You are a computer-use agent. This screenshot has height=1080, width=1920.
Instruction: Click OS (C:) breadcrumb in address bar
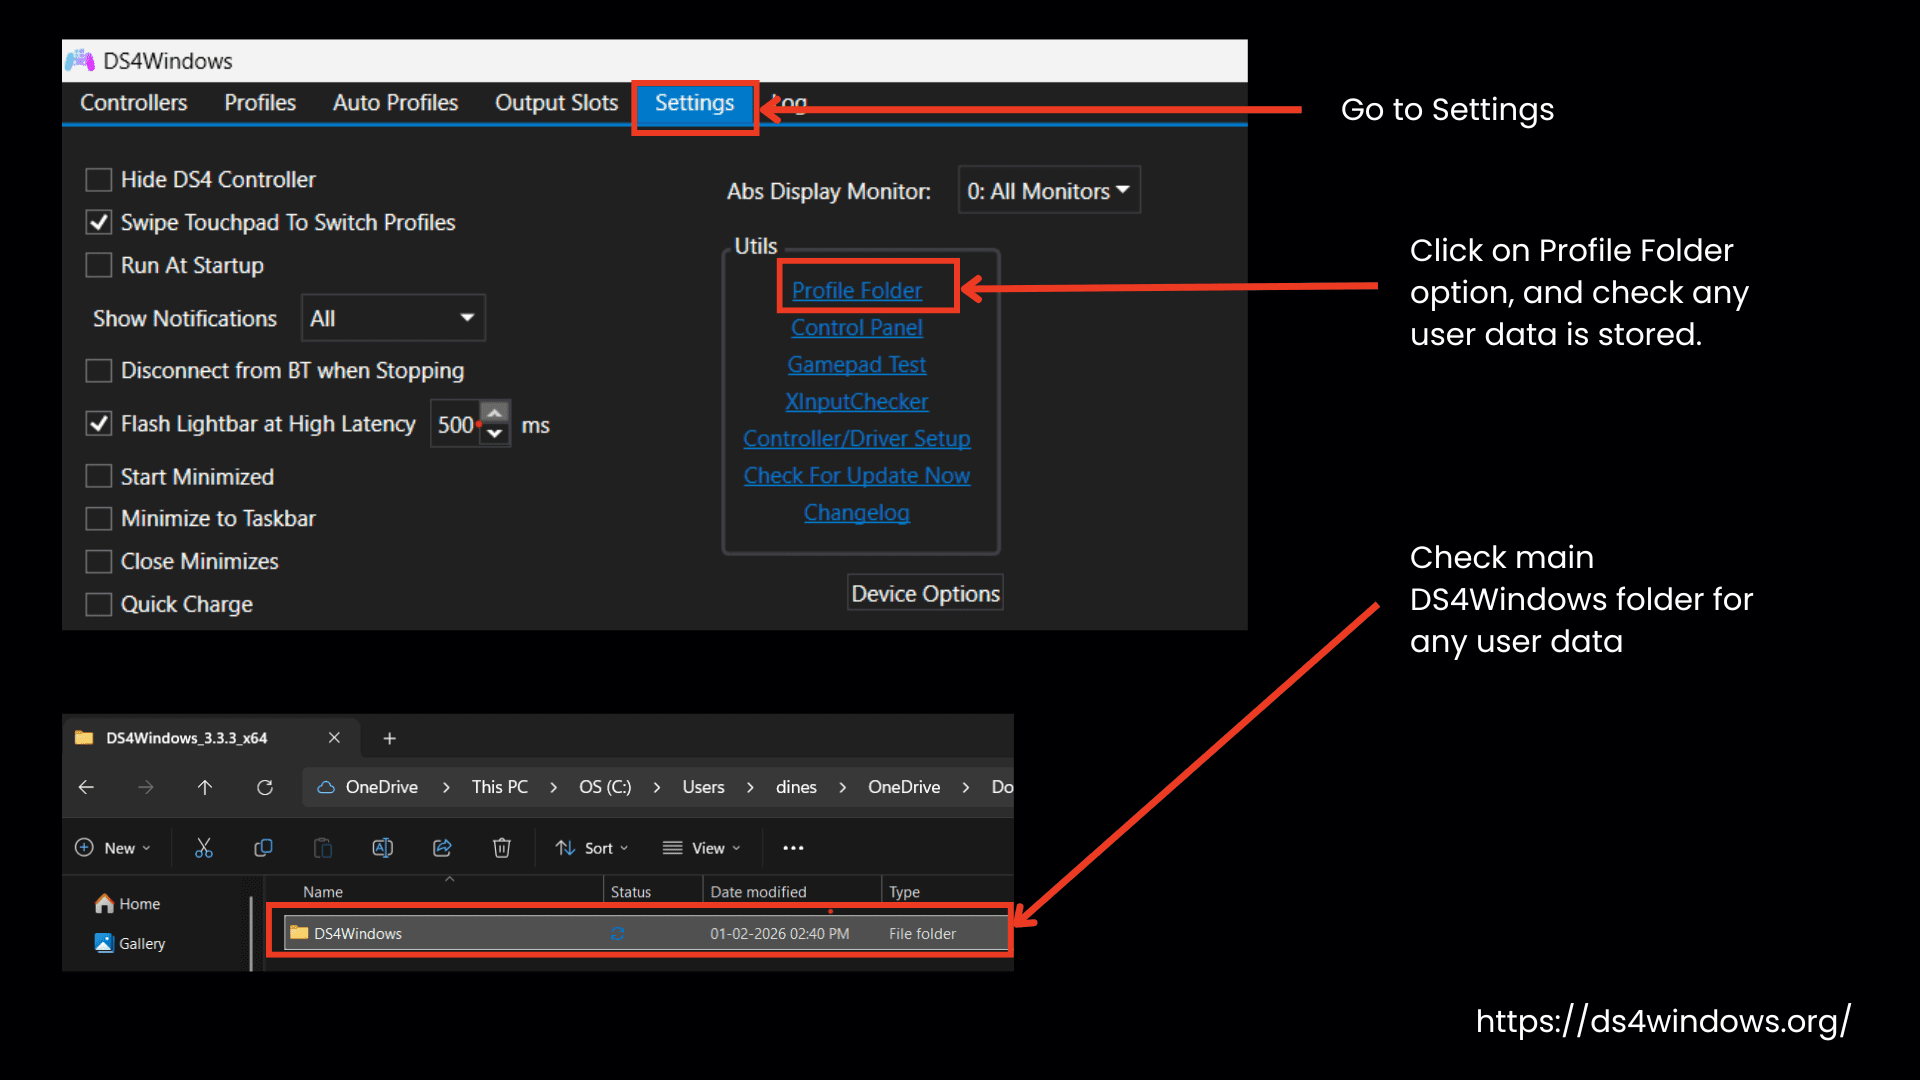(605, 787)
